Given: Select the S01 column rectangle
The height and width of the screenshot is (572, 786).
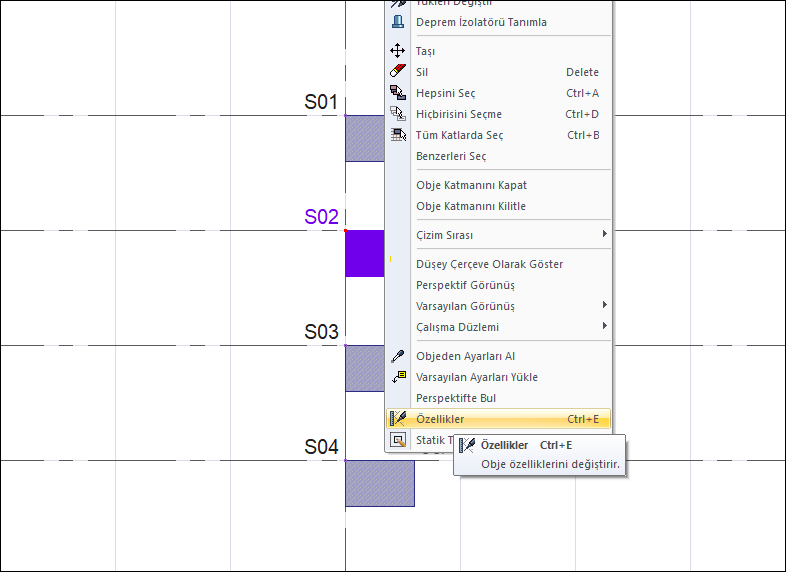Looking at the screenshot, I should point(365,138).
